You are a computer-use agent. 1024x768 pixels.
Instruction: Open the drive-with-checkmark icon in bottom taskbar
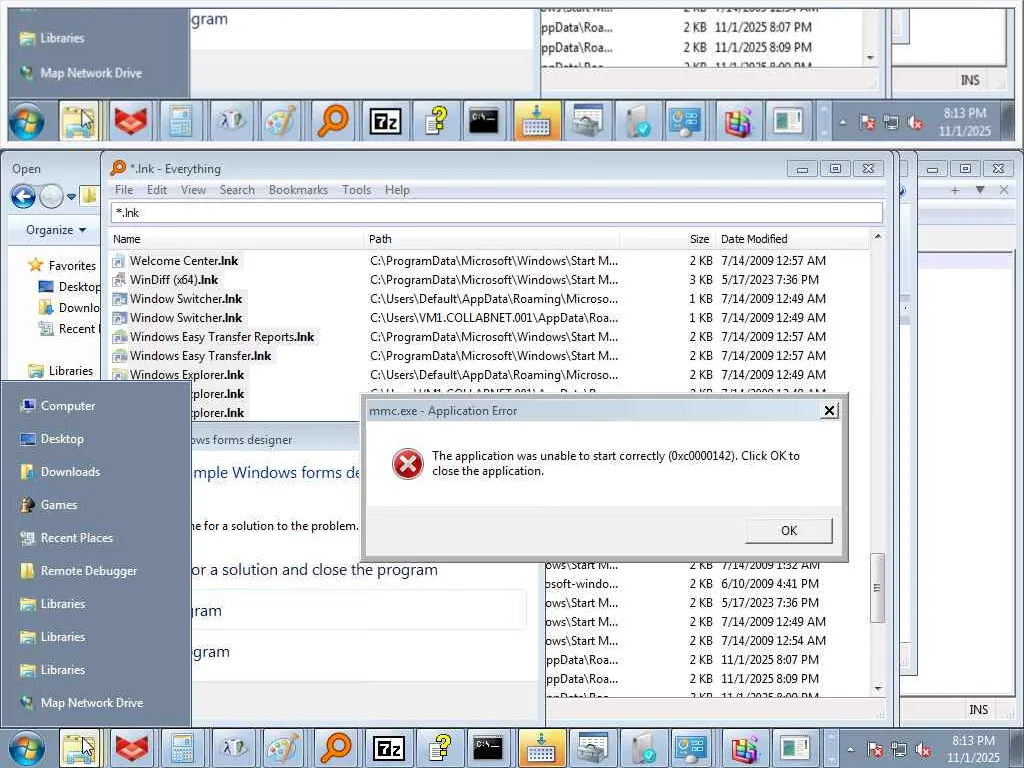[643, 748]
